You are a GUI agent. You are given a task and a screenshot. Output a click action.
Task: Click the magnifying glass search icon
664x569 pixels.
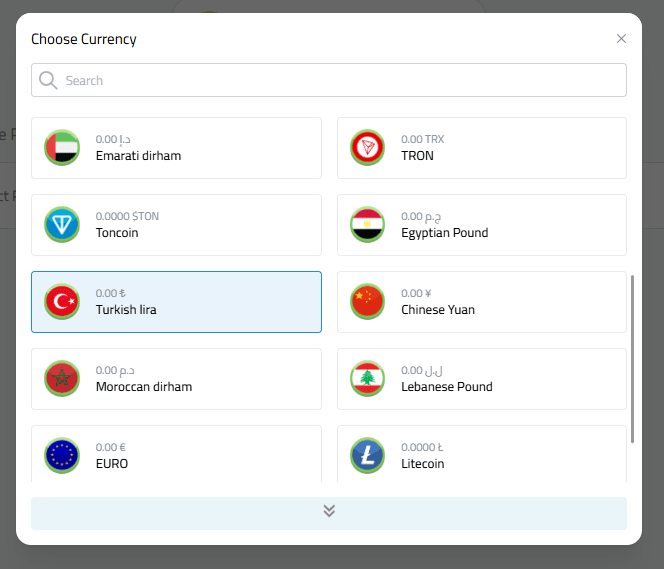click(48, 80)
